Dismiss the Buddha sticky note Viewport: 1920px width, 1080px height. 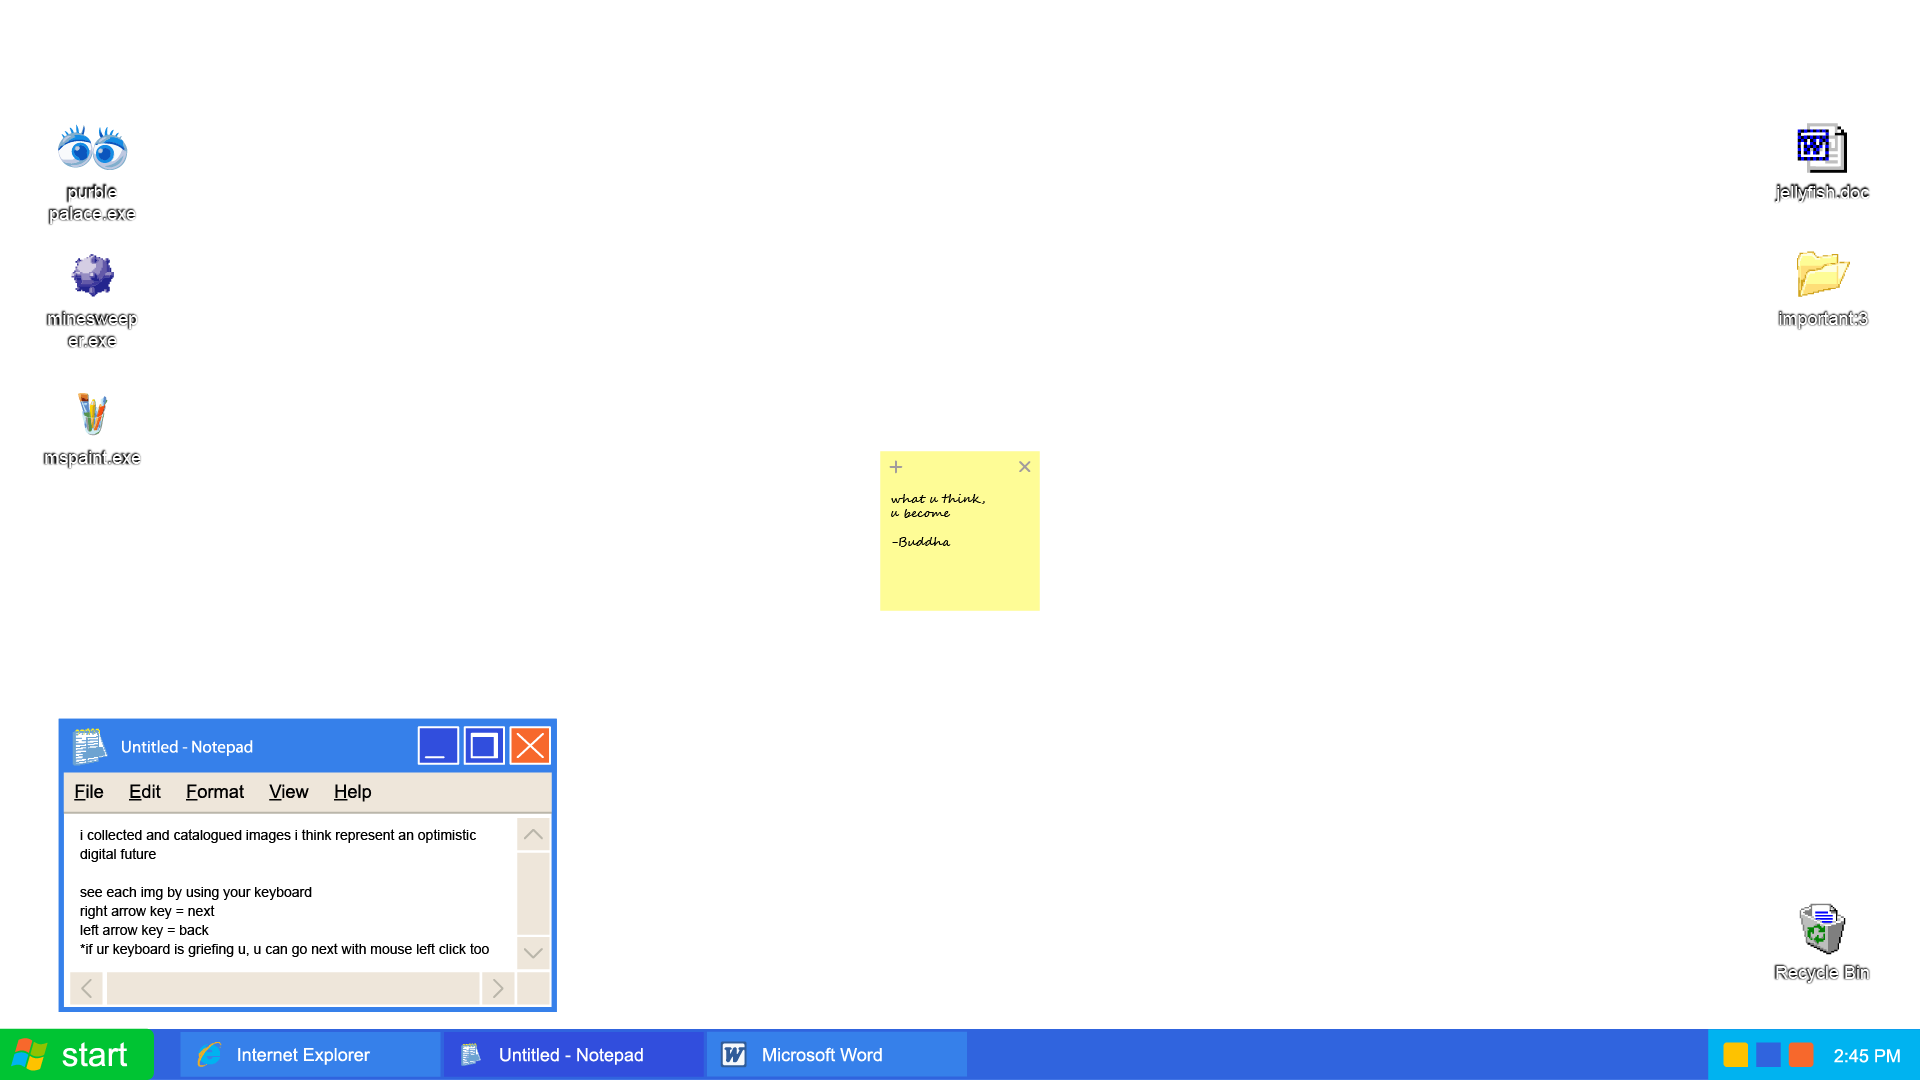click(1024, 467)
